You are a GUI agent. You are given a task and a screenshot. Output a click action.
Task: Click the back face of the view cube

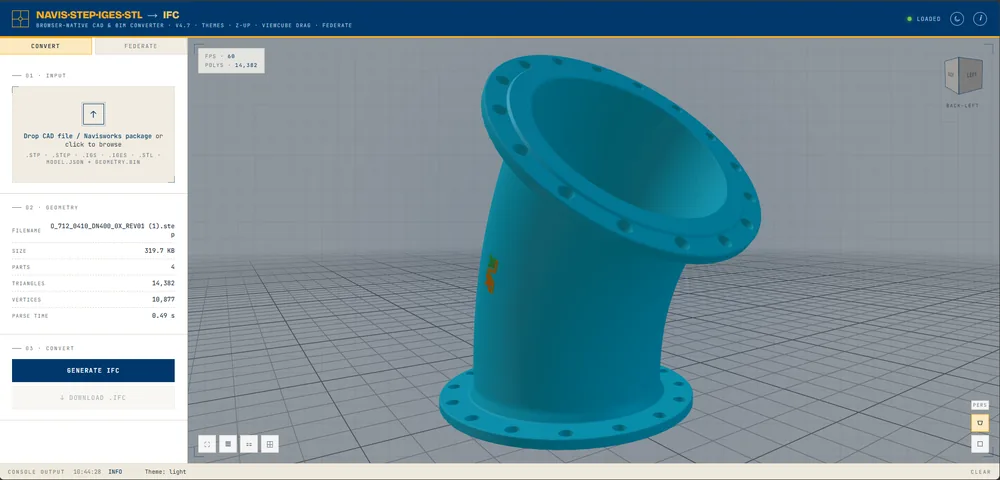(x=952, y=75)
